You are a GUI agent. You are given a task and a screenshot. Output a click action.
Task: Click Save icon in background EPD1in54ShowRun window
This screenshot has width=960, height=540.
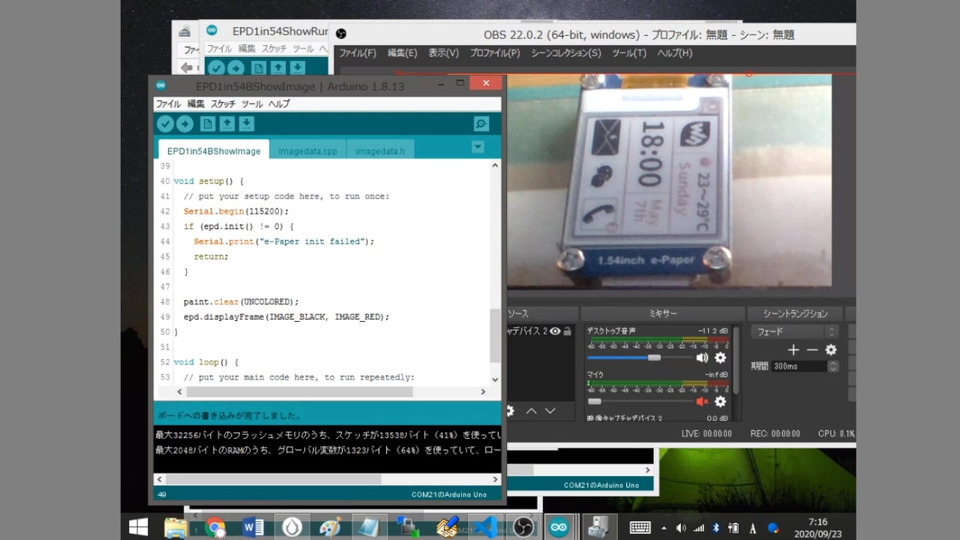[x=298, y=67]
